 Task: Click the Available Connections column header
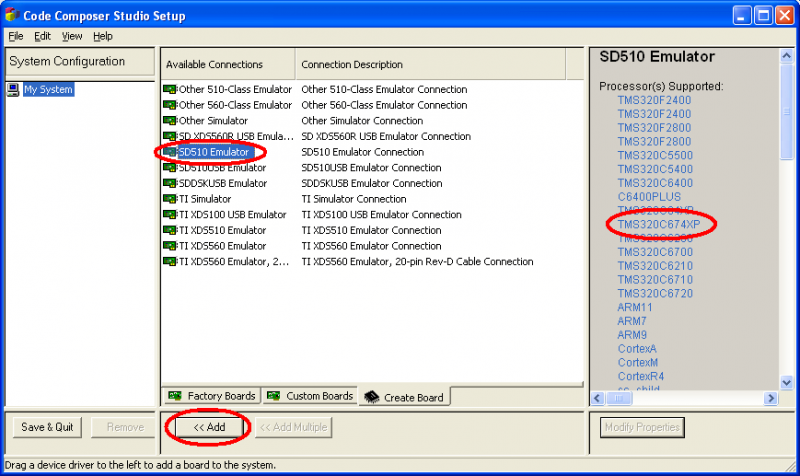click(x=228, y=64)
